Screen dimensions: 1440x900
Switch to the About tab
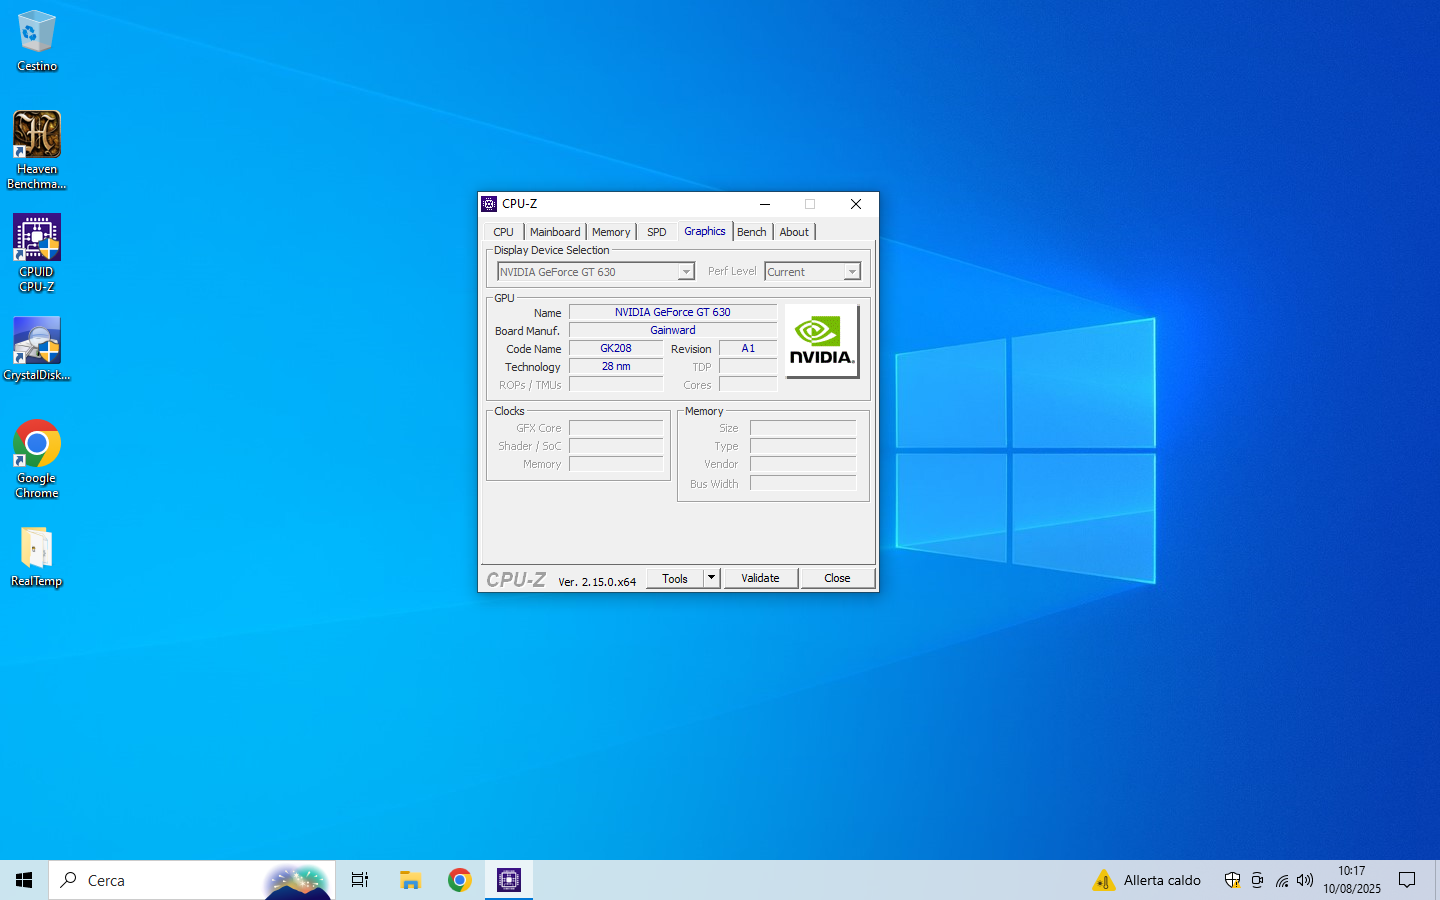coord(794,232)
